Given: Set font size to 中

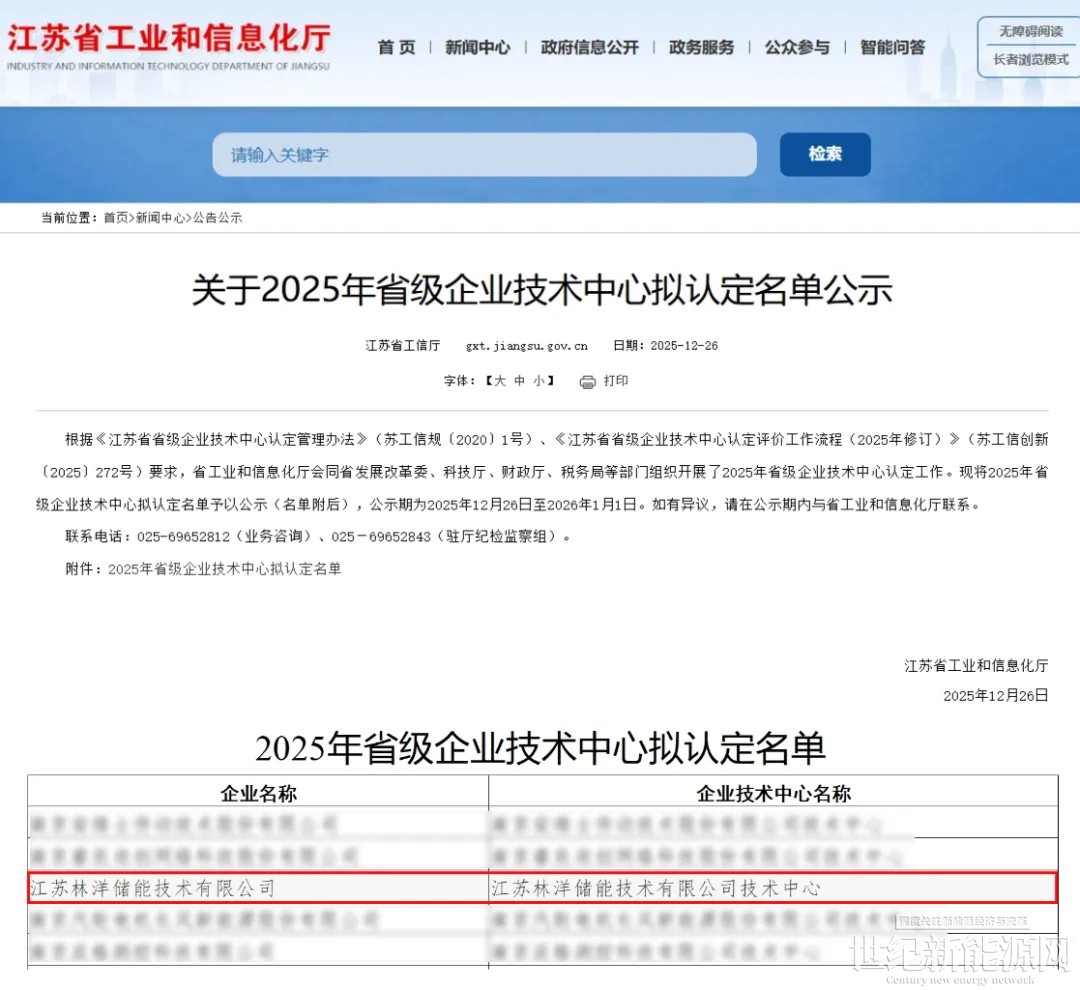Looking at the screenshot, I should pos(520,381).
